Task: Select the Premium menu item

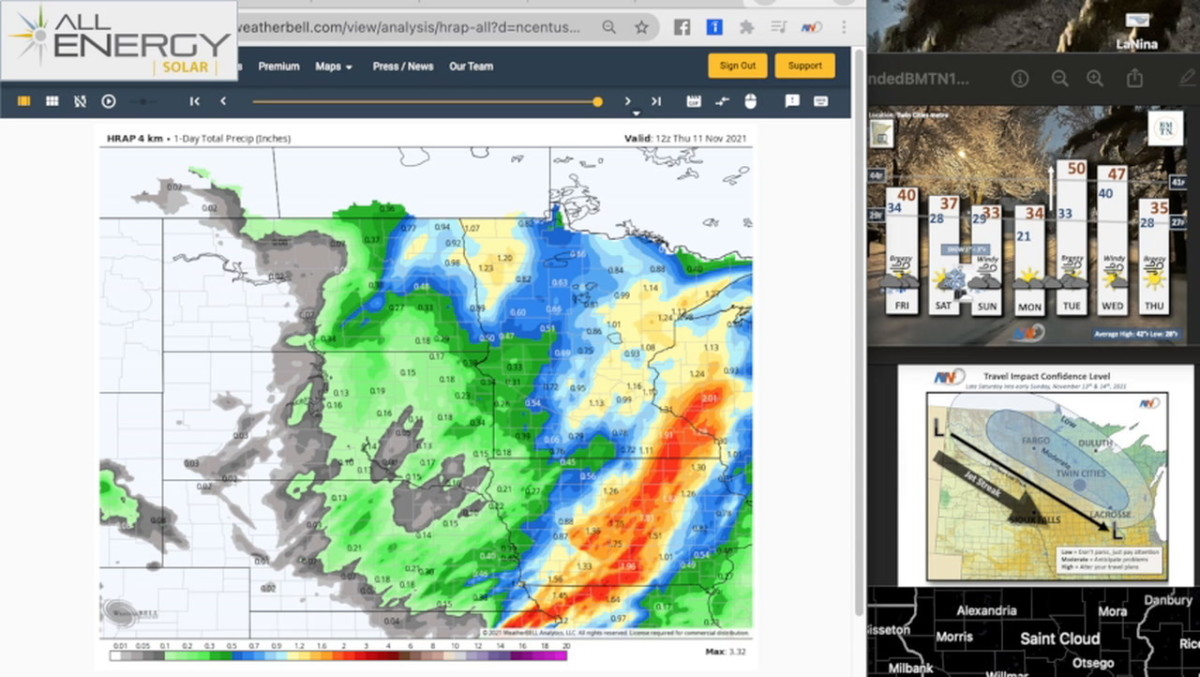Action: (x=279, y=66)
